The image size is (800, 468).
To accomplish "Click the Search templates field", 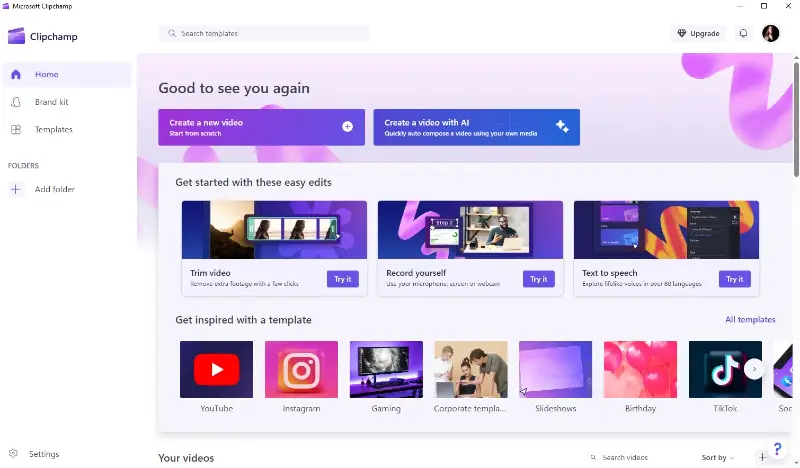I will [264, 33].
